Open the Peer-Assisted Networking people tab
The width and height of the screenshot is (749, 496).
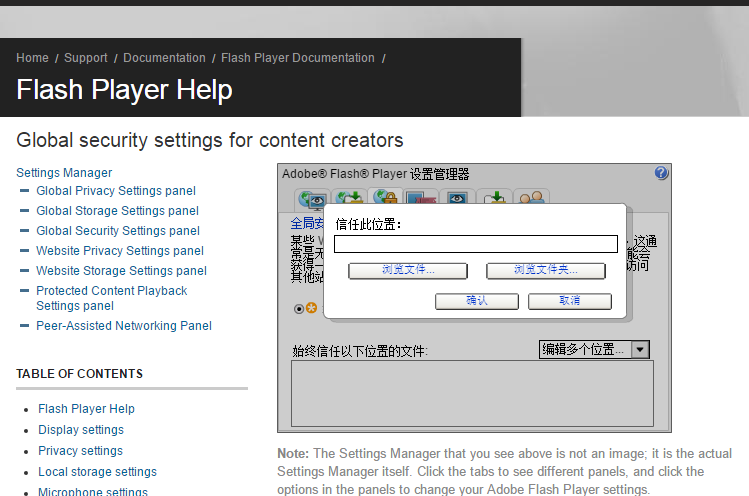(531, 198)
